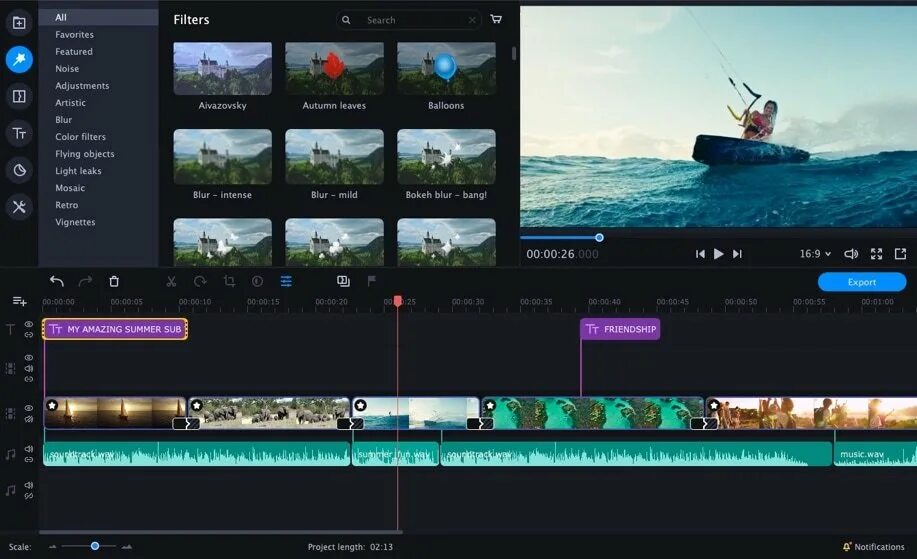The width and height of the screenshot is (917, 559).
Task: Clear the filter search with X
Action: click(472, 20)
